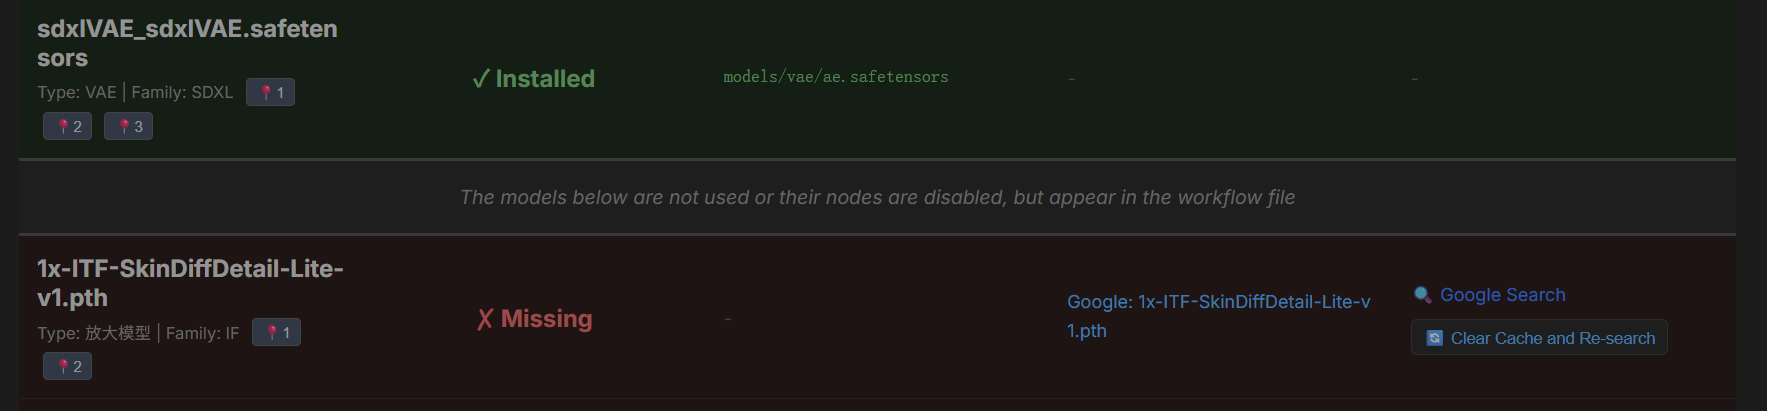
Task: Open Google: 1x-ITF-SkinDiffDetail-Lite-v1.pth link
Action: [1218, 316]
